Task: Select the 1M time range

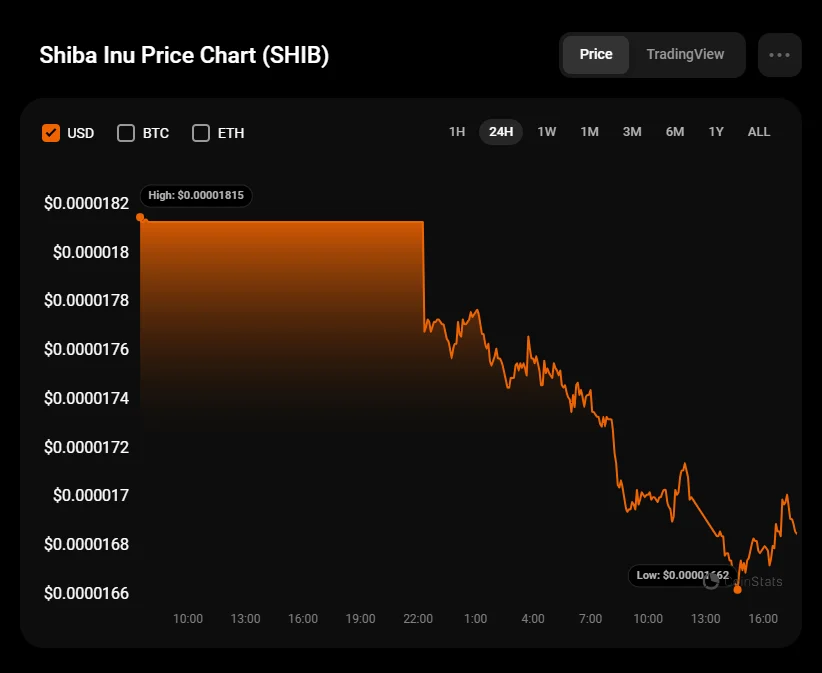Action: coord(589,132)
